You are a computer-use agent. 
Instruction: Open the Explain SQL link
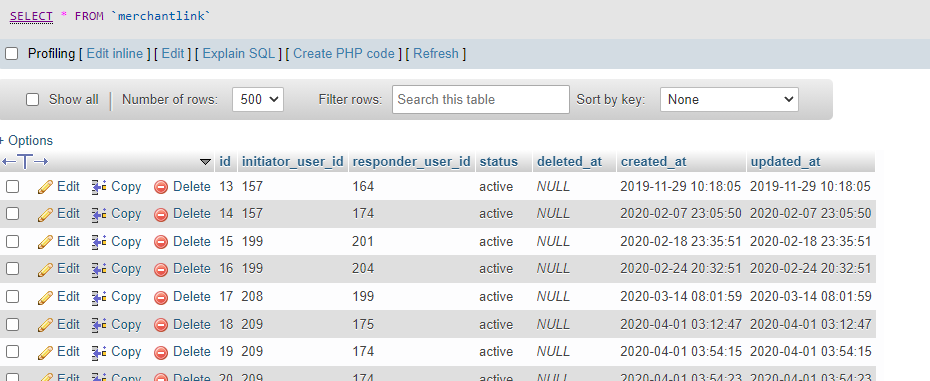coord(238,54)
